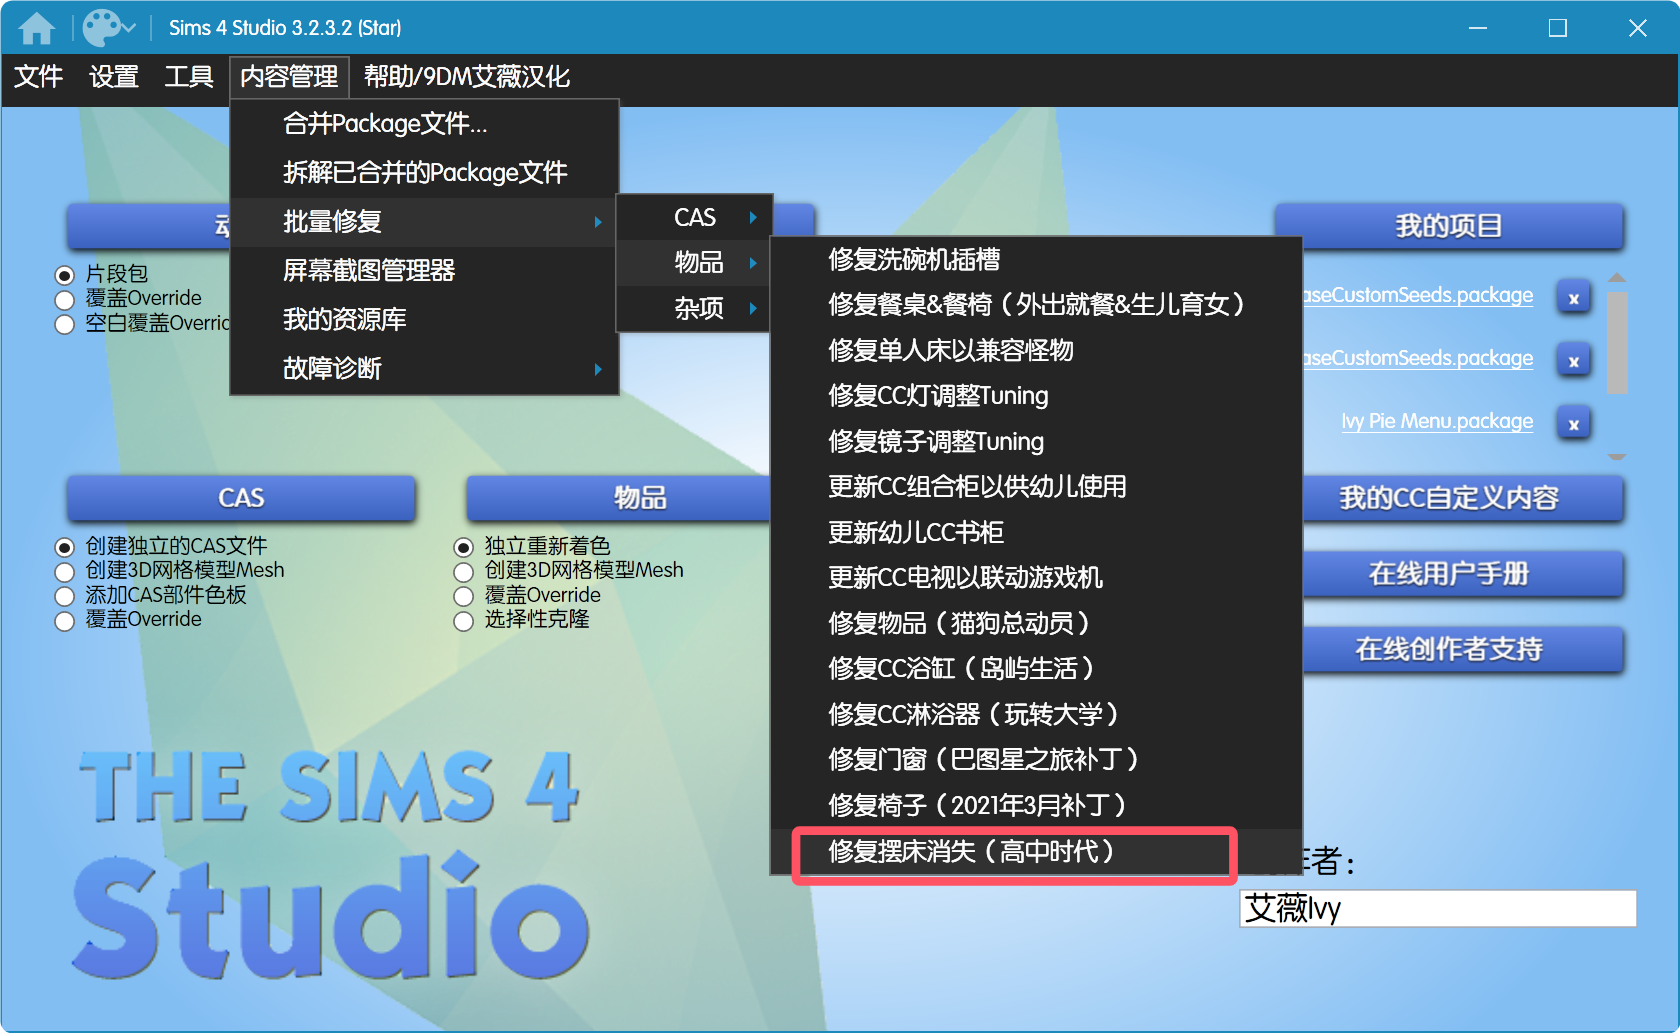Select 修复摆床消失（高中时代）

pos(1037,852)
